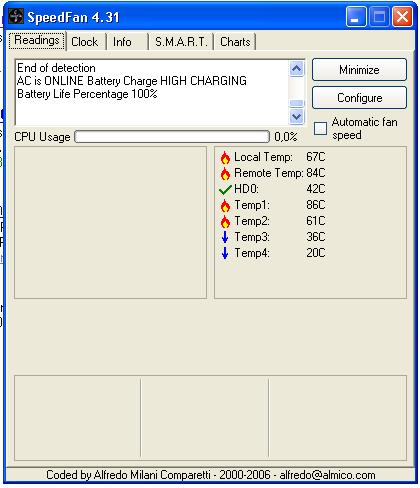Click the Temp4 value 20C
The height and width of the screenshot is (488, 420).
click(x=315, y=253)
